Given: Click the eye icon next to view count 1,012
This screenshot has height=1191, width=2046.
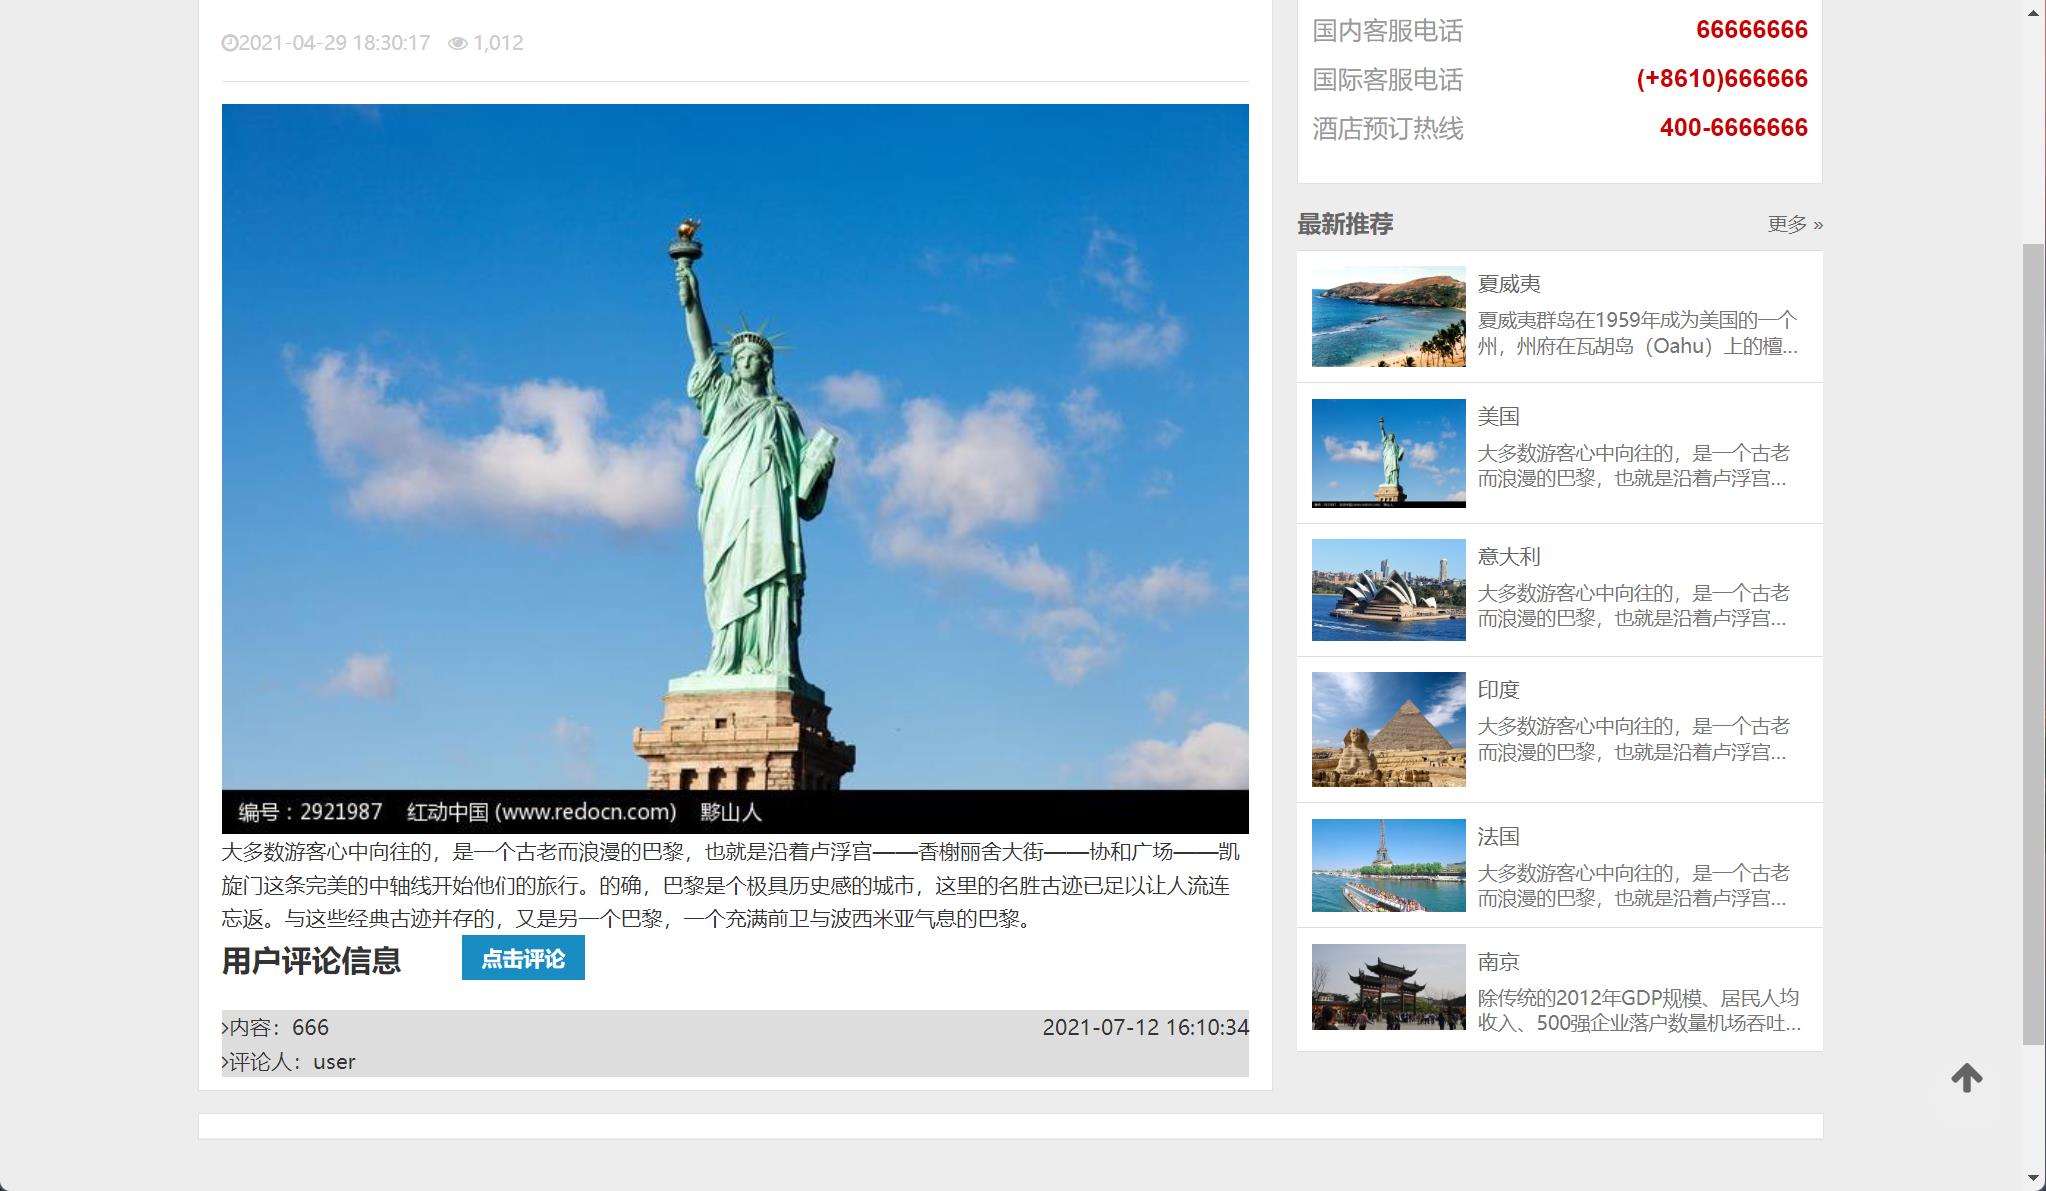Looking at the screenshot, I should [x=458, y=43].
